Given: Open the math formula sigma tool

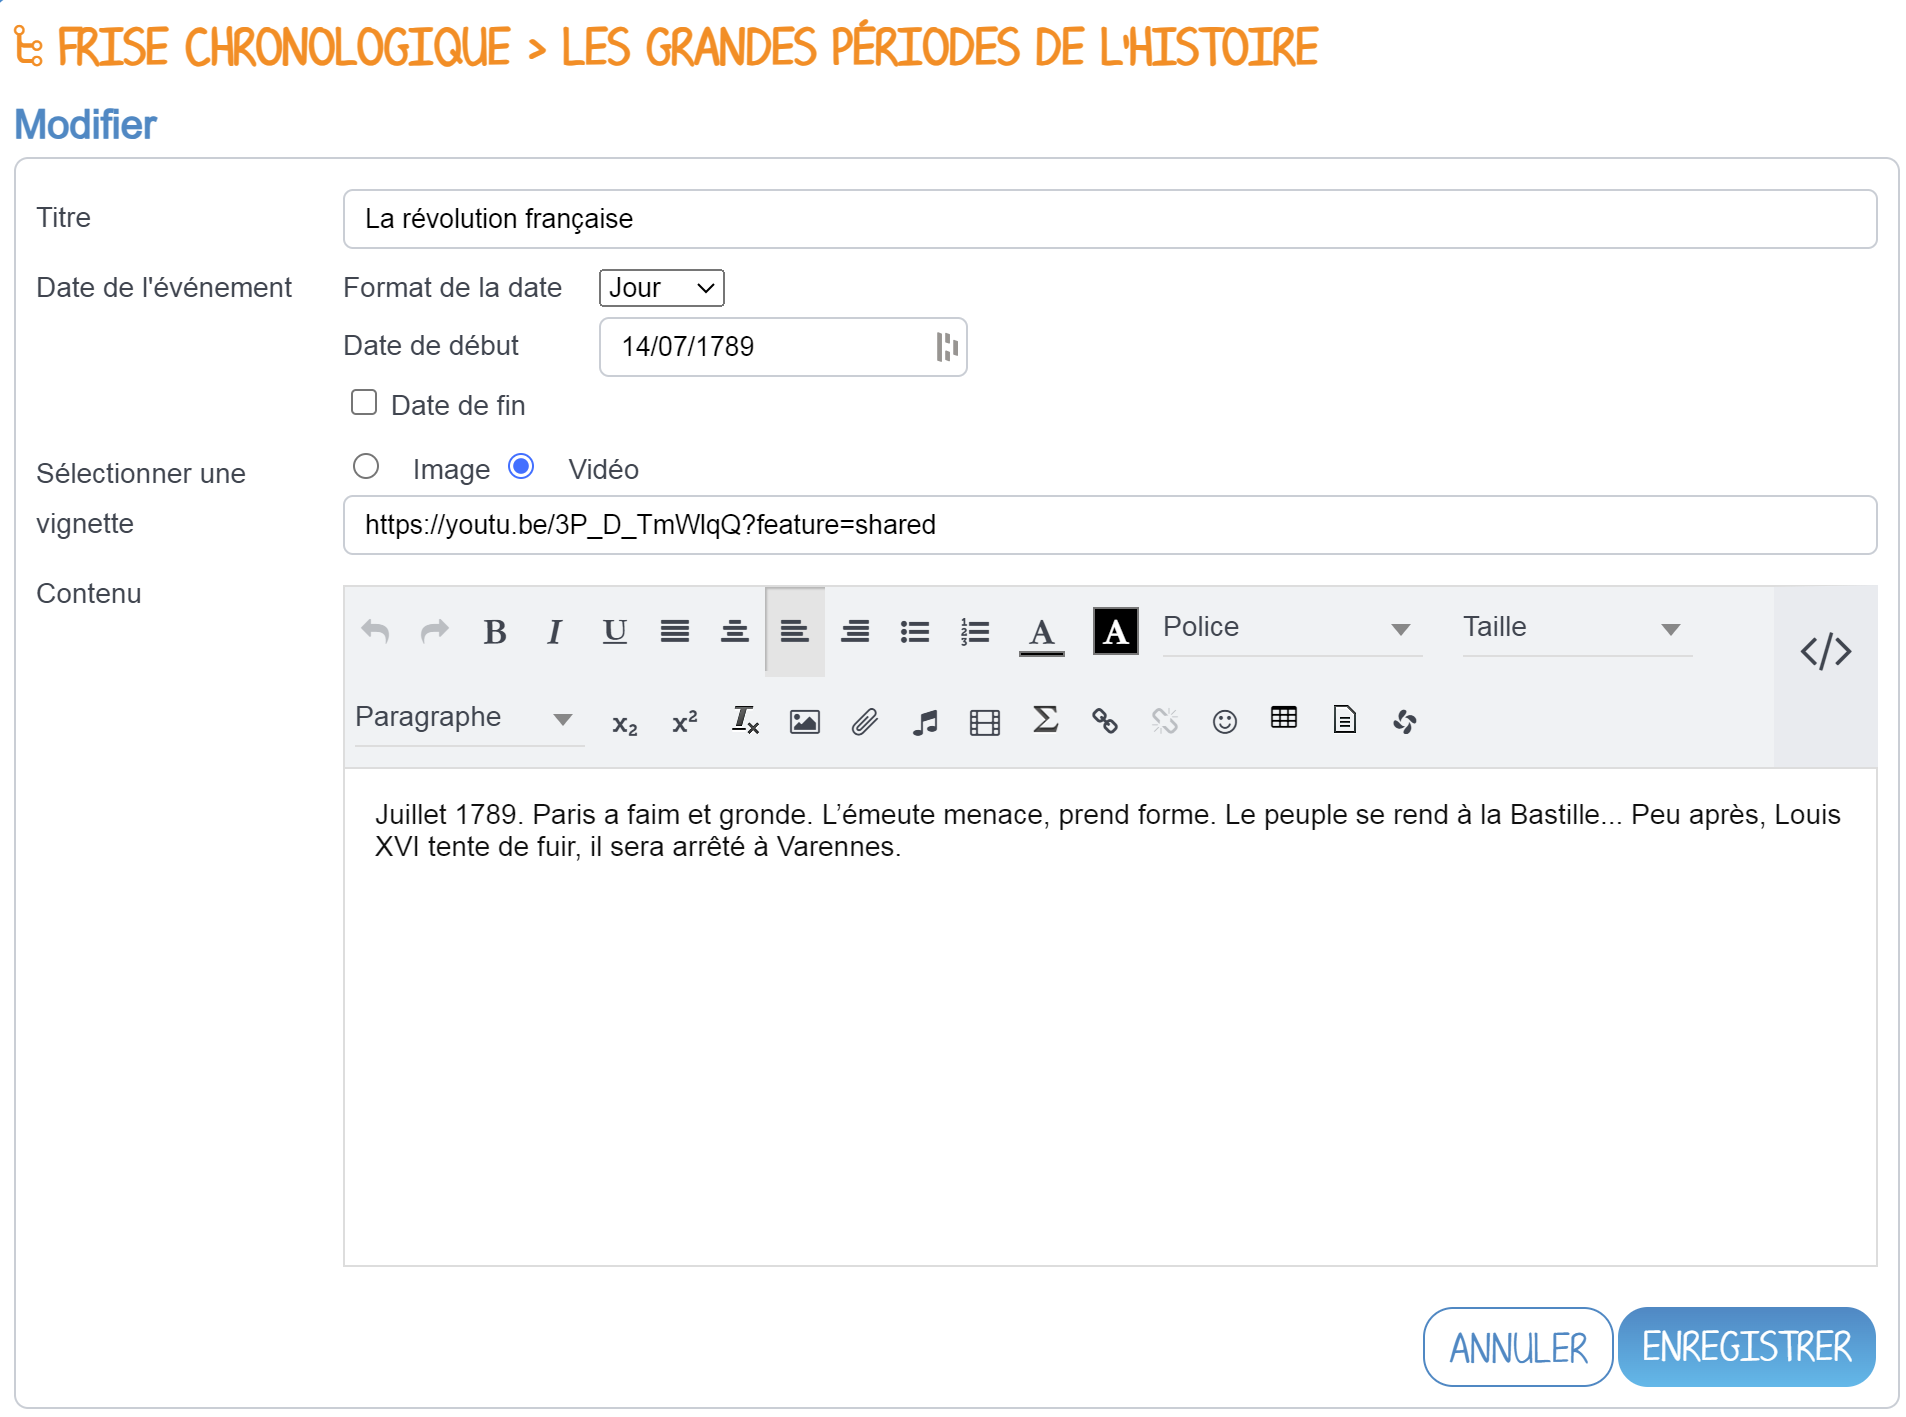Looking at the screenshot, I should click(x=1045, y=720).
